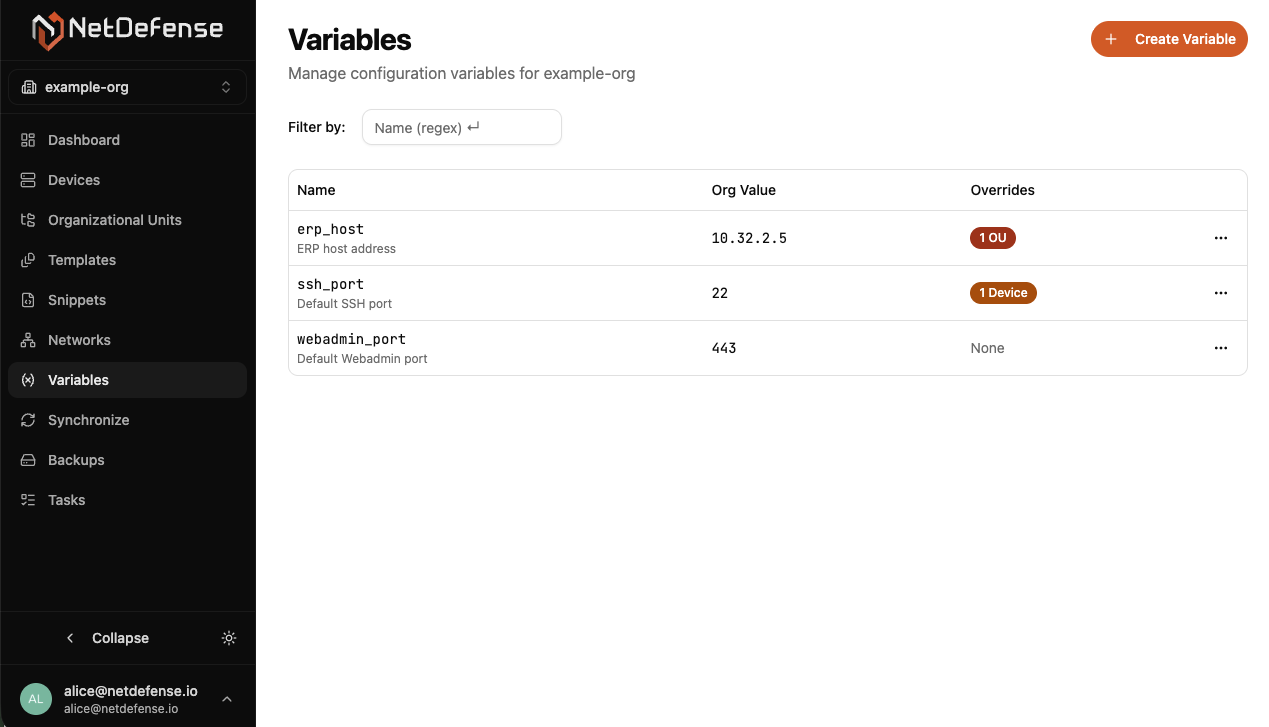Viewport: 1269px width, 727px height.
Task: Click the Organizational Units icon
Action: 28,220
